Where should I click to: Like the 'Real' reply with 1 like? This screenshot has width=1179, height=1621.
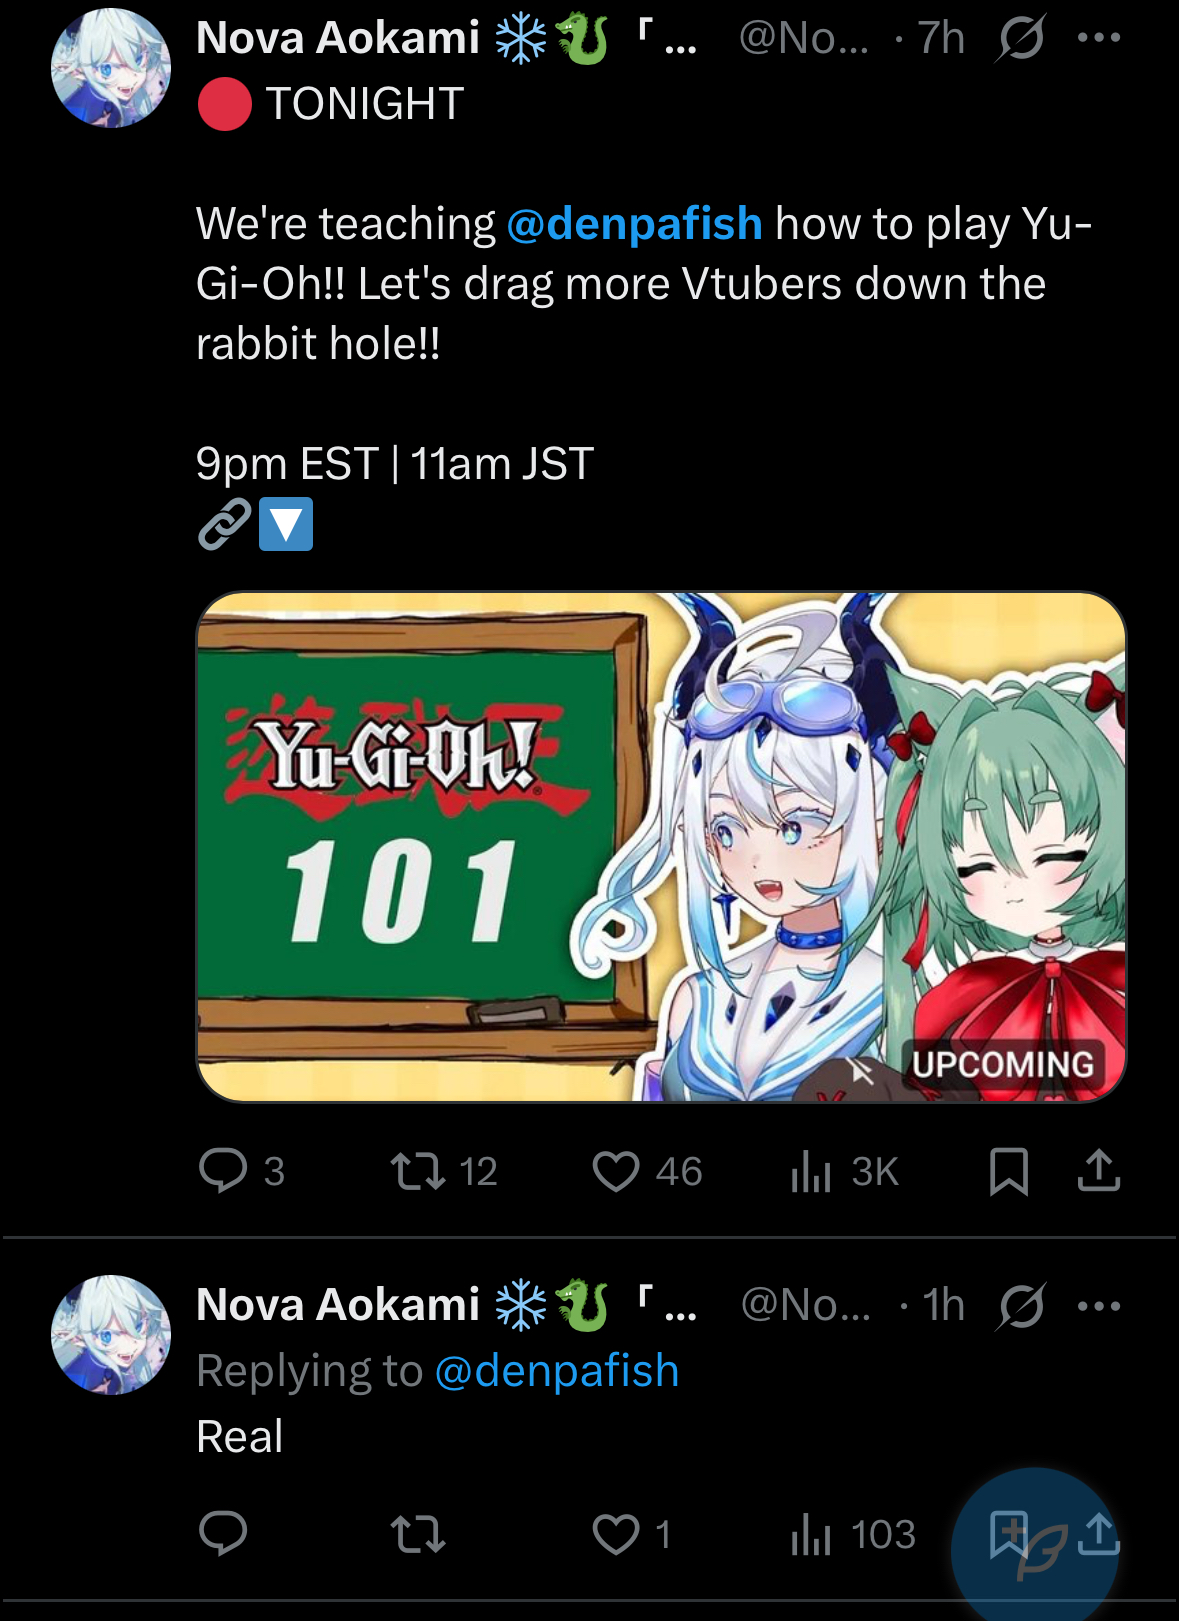(x=630, y=1533)
